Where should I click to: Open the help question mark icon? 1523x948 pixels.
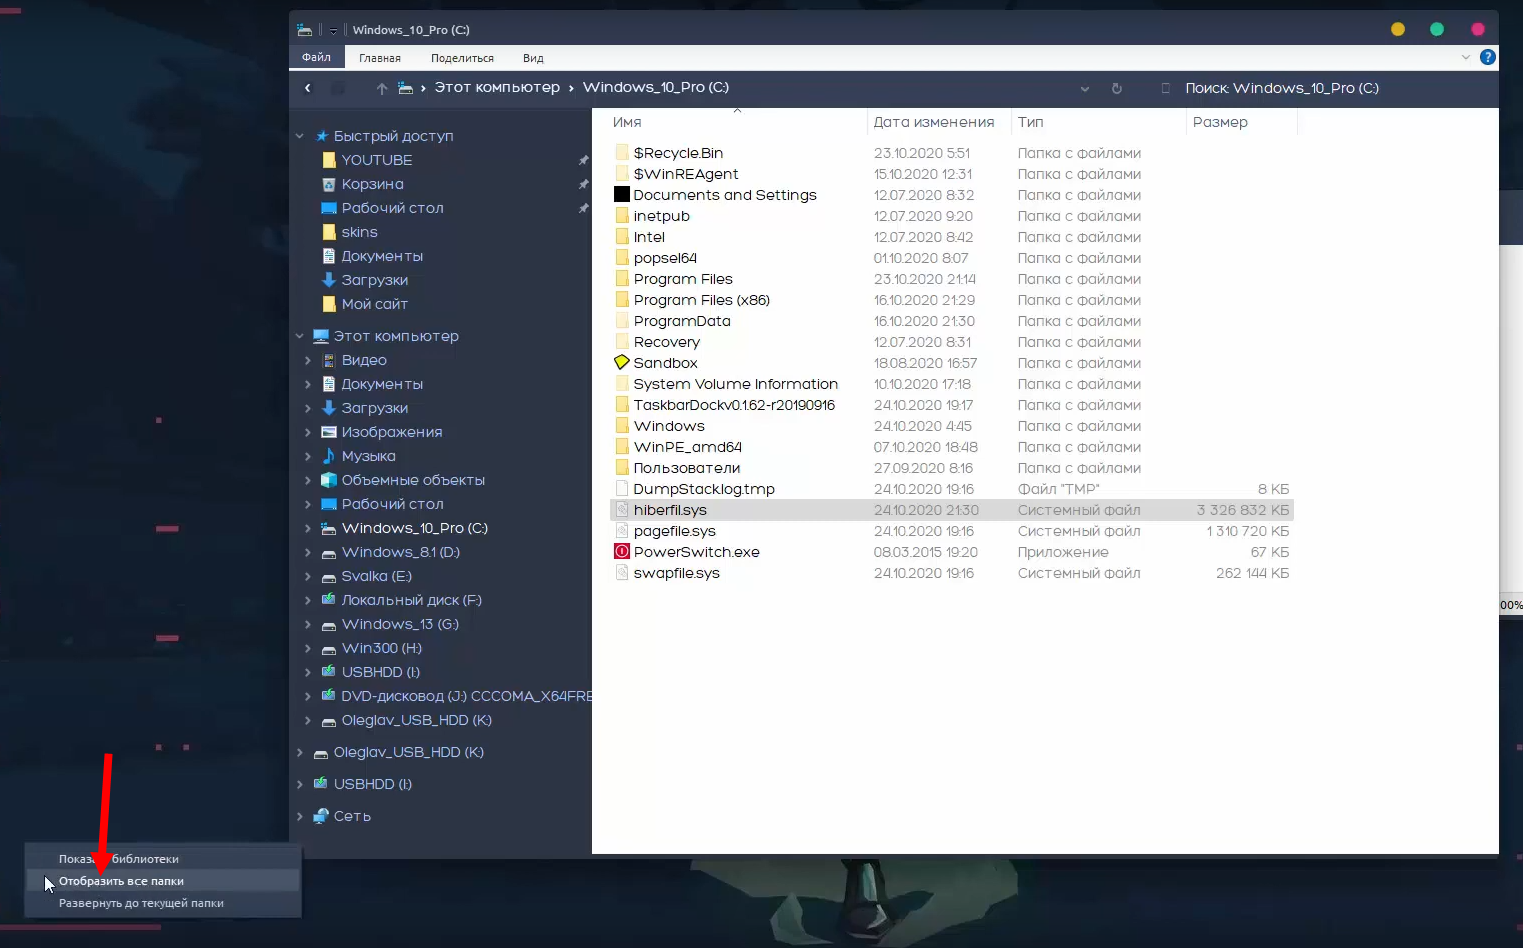pyautogui.click(x=1488, y=57)
